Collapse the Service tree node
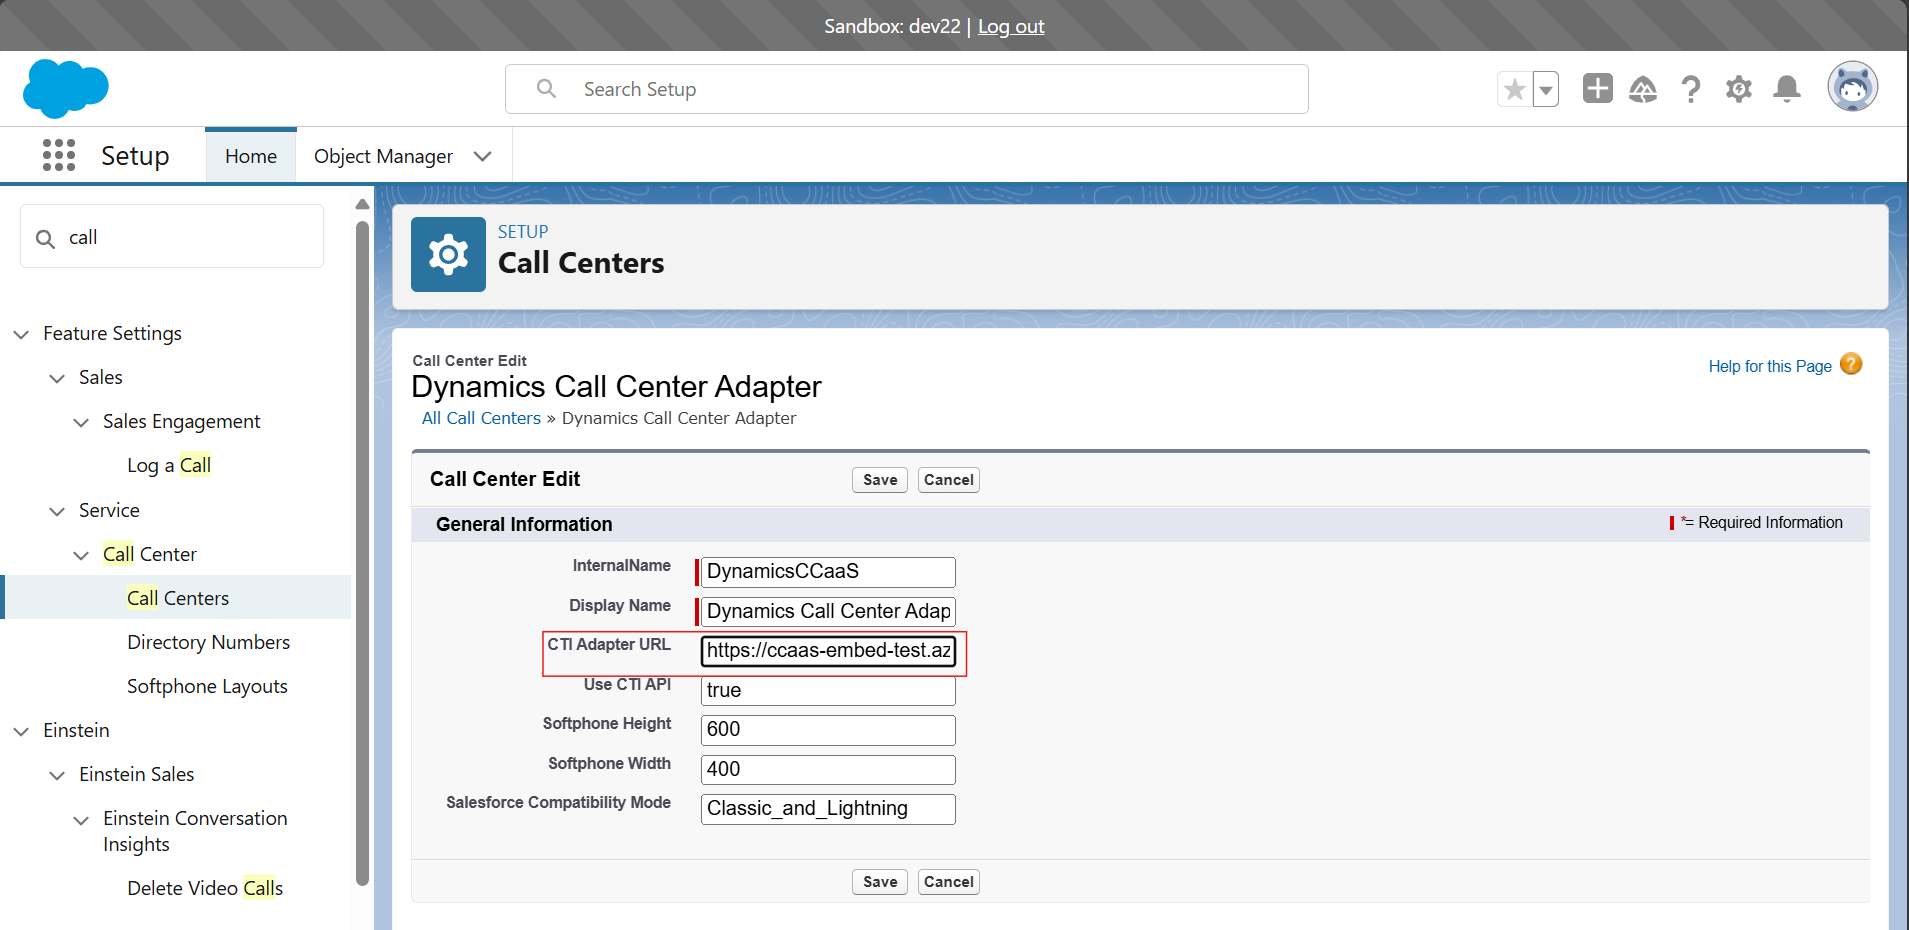This screenshot has width=1909, height=930. (57, 511)
